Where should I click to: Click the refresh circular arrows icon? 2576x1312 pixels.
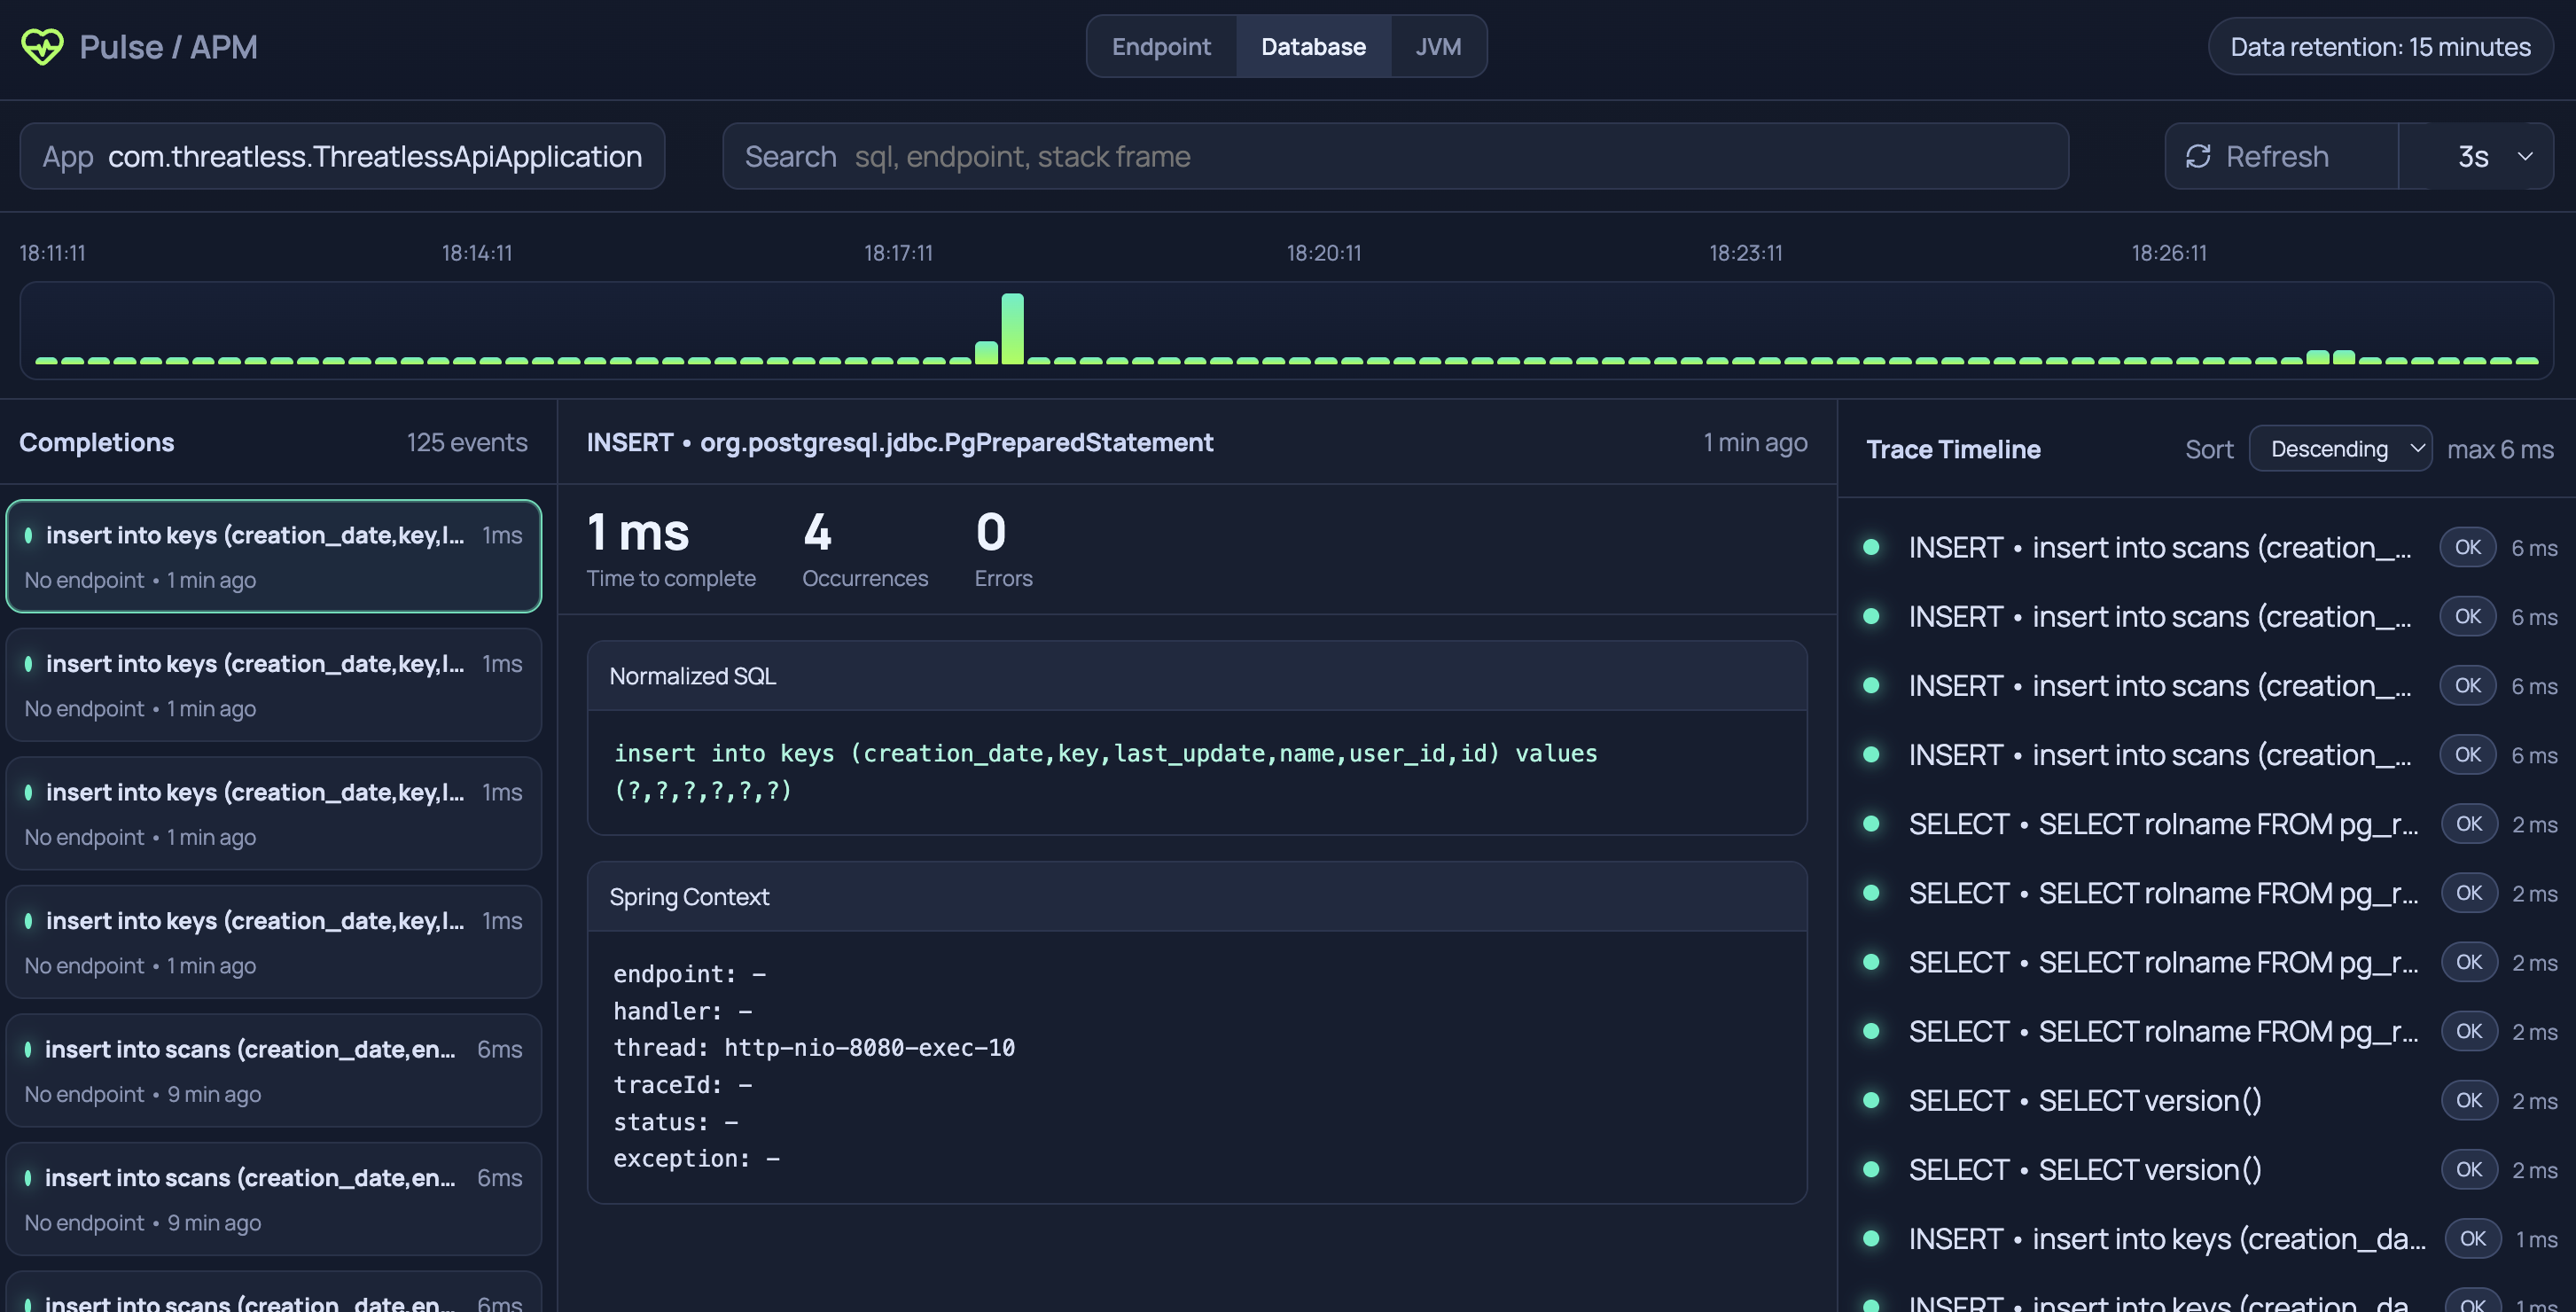(2198, 156)
